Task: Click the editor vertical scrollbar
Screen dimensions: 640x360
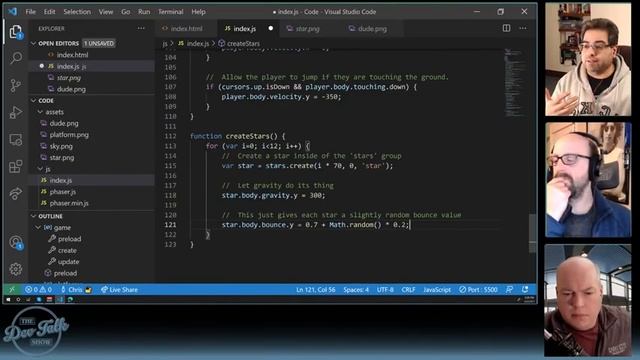Action: 532,233
